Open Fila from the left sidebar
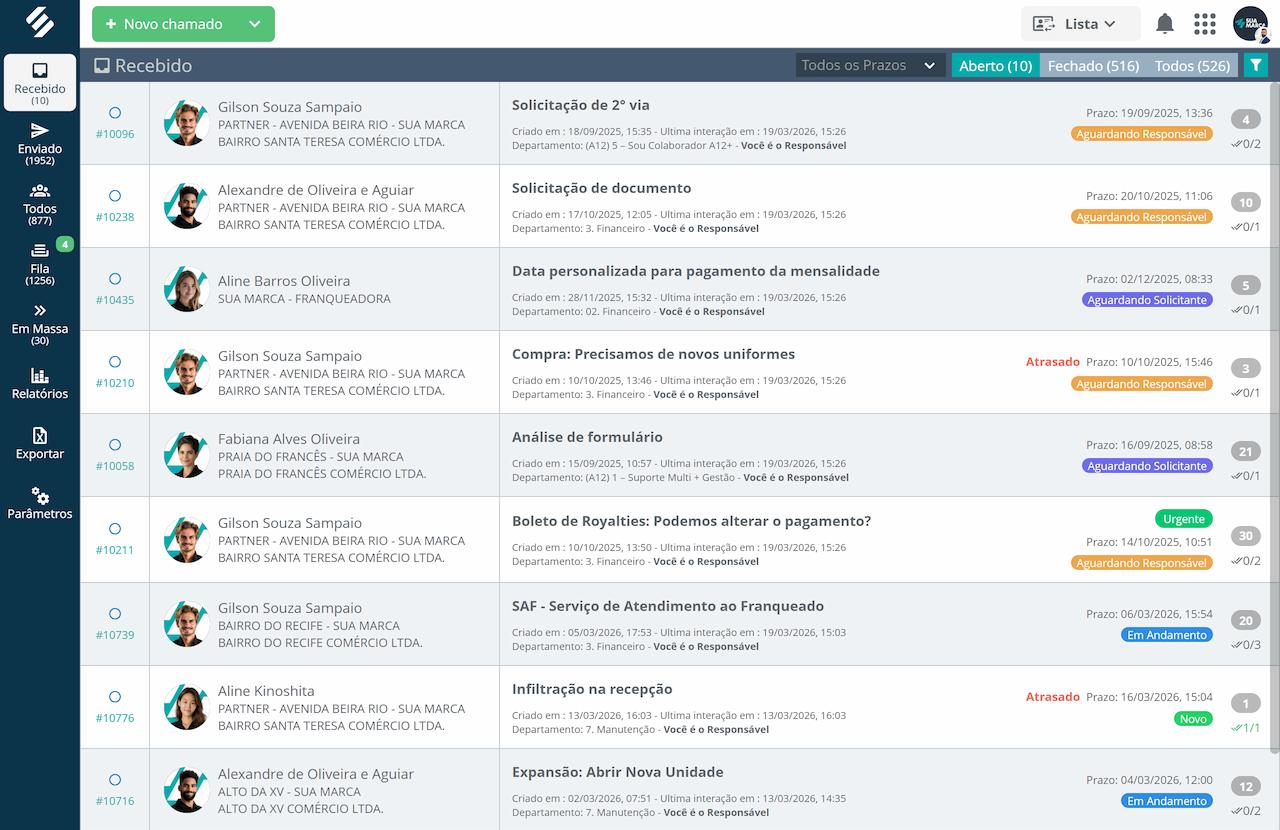1280x830 pixels. (38, 258)
